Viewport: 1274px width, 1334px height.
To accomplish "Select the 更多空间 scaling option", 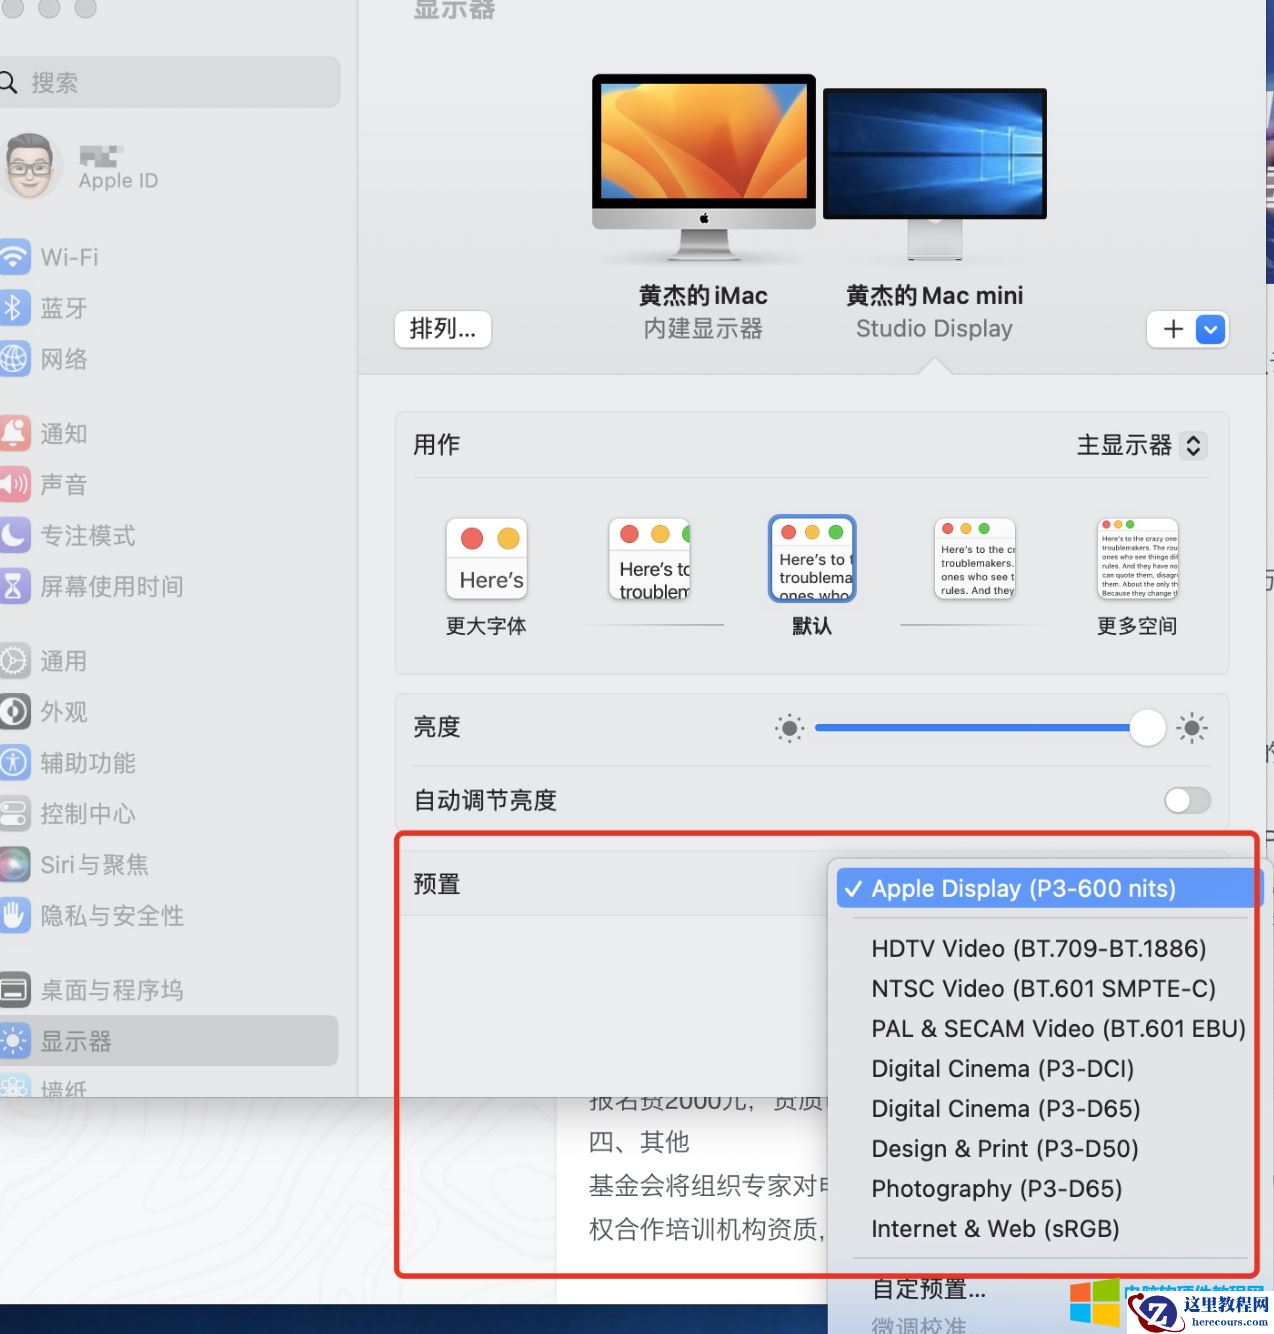I will [x=1137, y=558].
